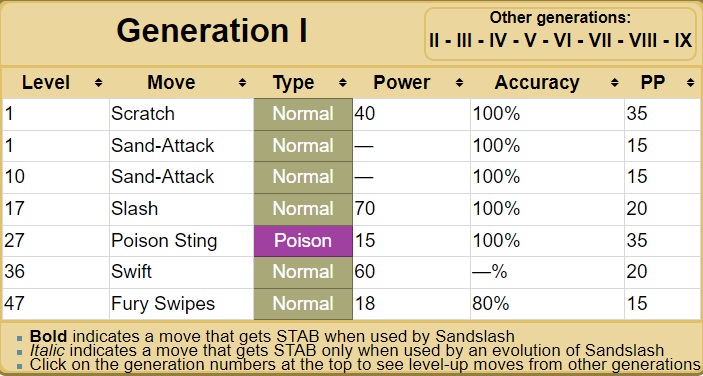Click sort arrows beside Move header
This screenshot has width=703, height=376.
click(242, 83)
